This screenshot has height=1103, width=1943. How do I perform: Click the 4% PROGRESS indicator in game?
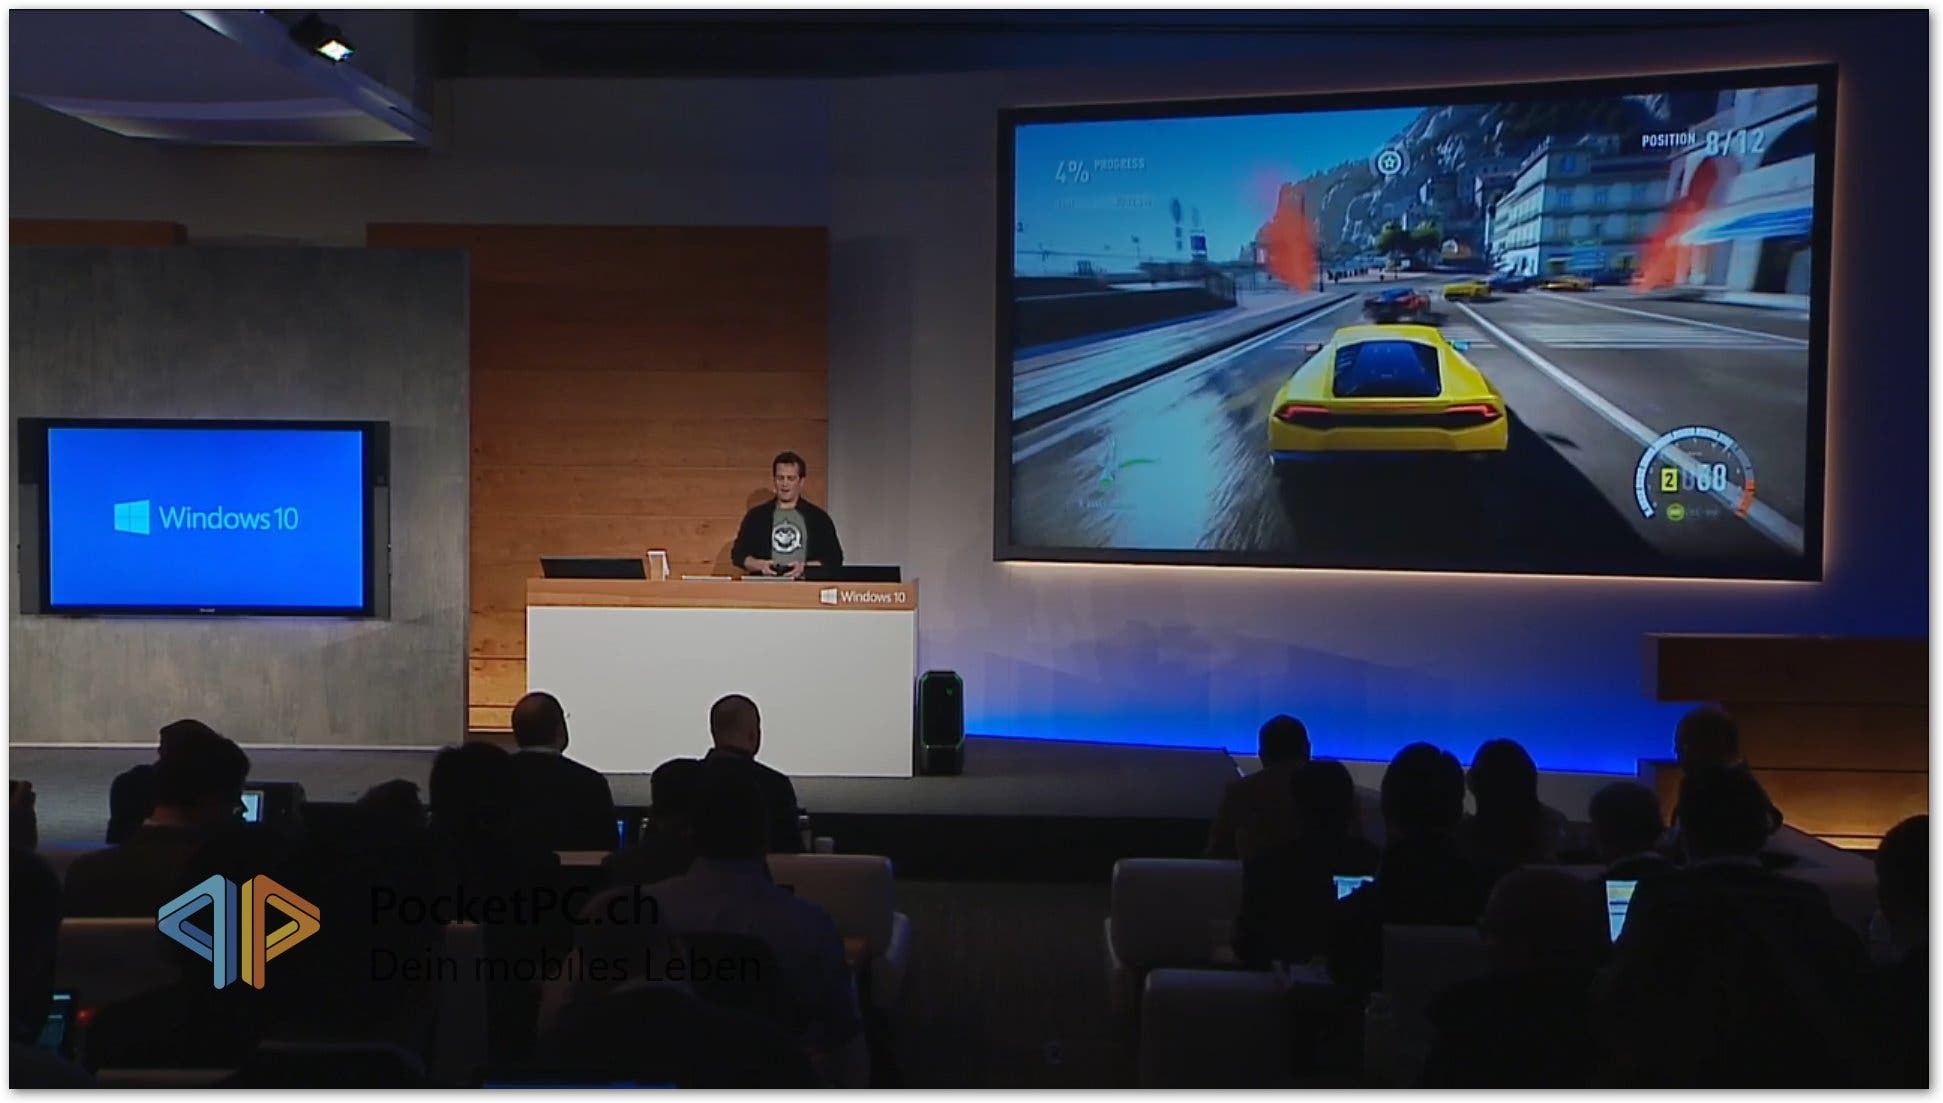[1100, 170]
